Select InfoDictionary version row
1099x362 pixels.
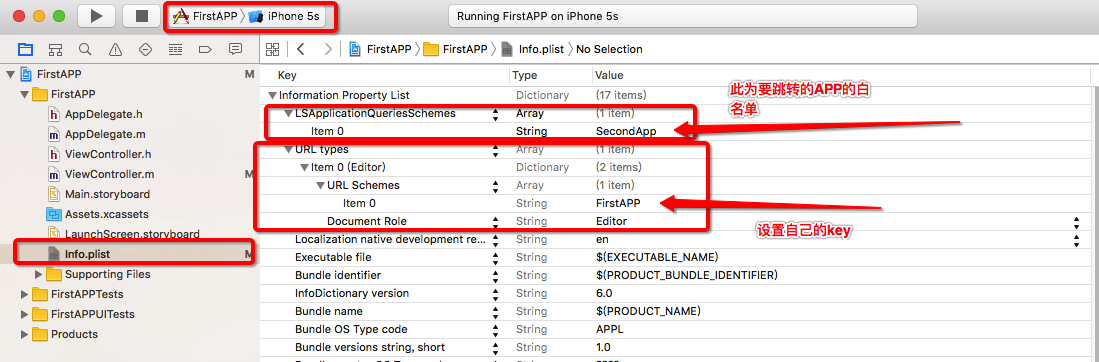click(675, 294)
